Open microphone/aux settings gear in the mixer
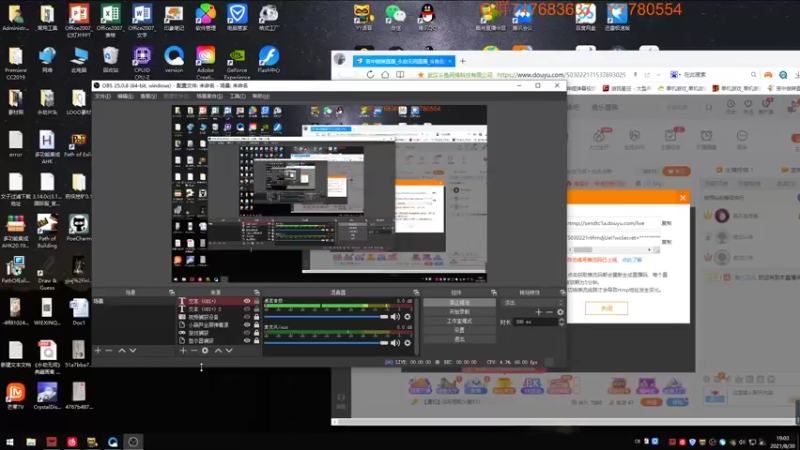 pos(407,343)
